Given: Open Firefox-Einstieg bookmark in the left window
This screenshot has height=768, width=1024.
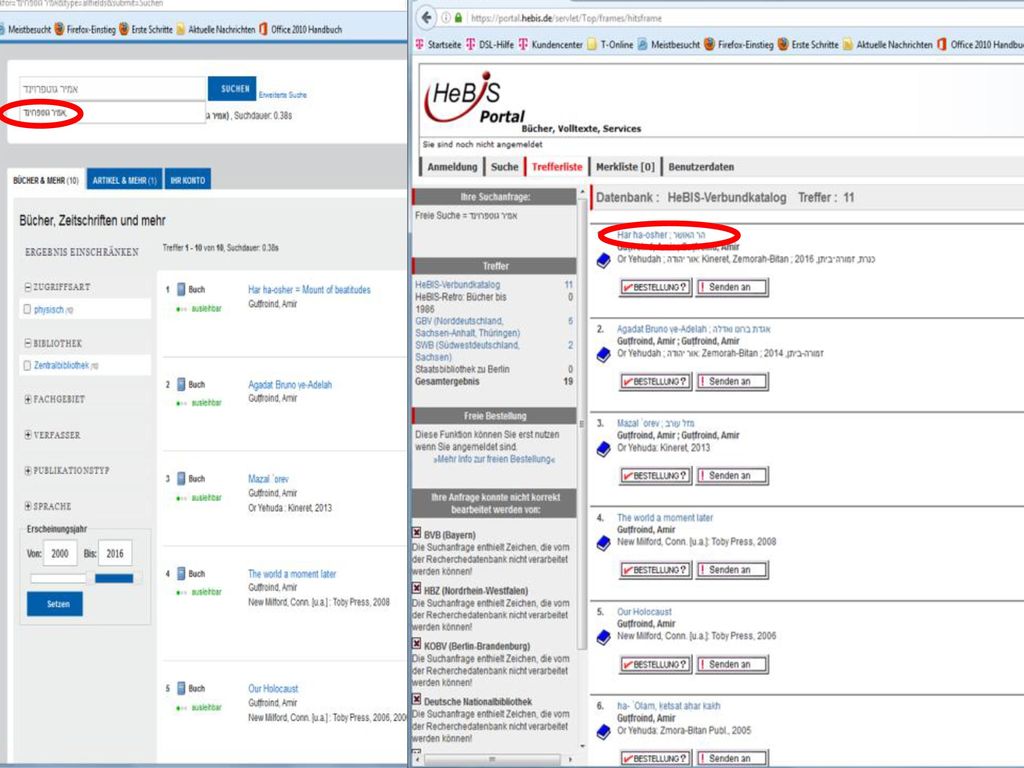Looking at the screenshot, I should click(x=85, y=29).
